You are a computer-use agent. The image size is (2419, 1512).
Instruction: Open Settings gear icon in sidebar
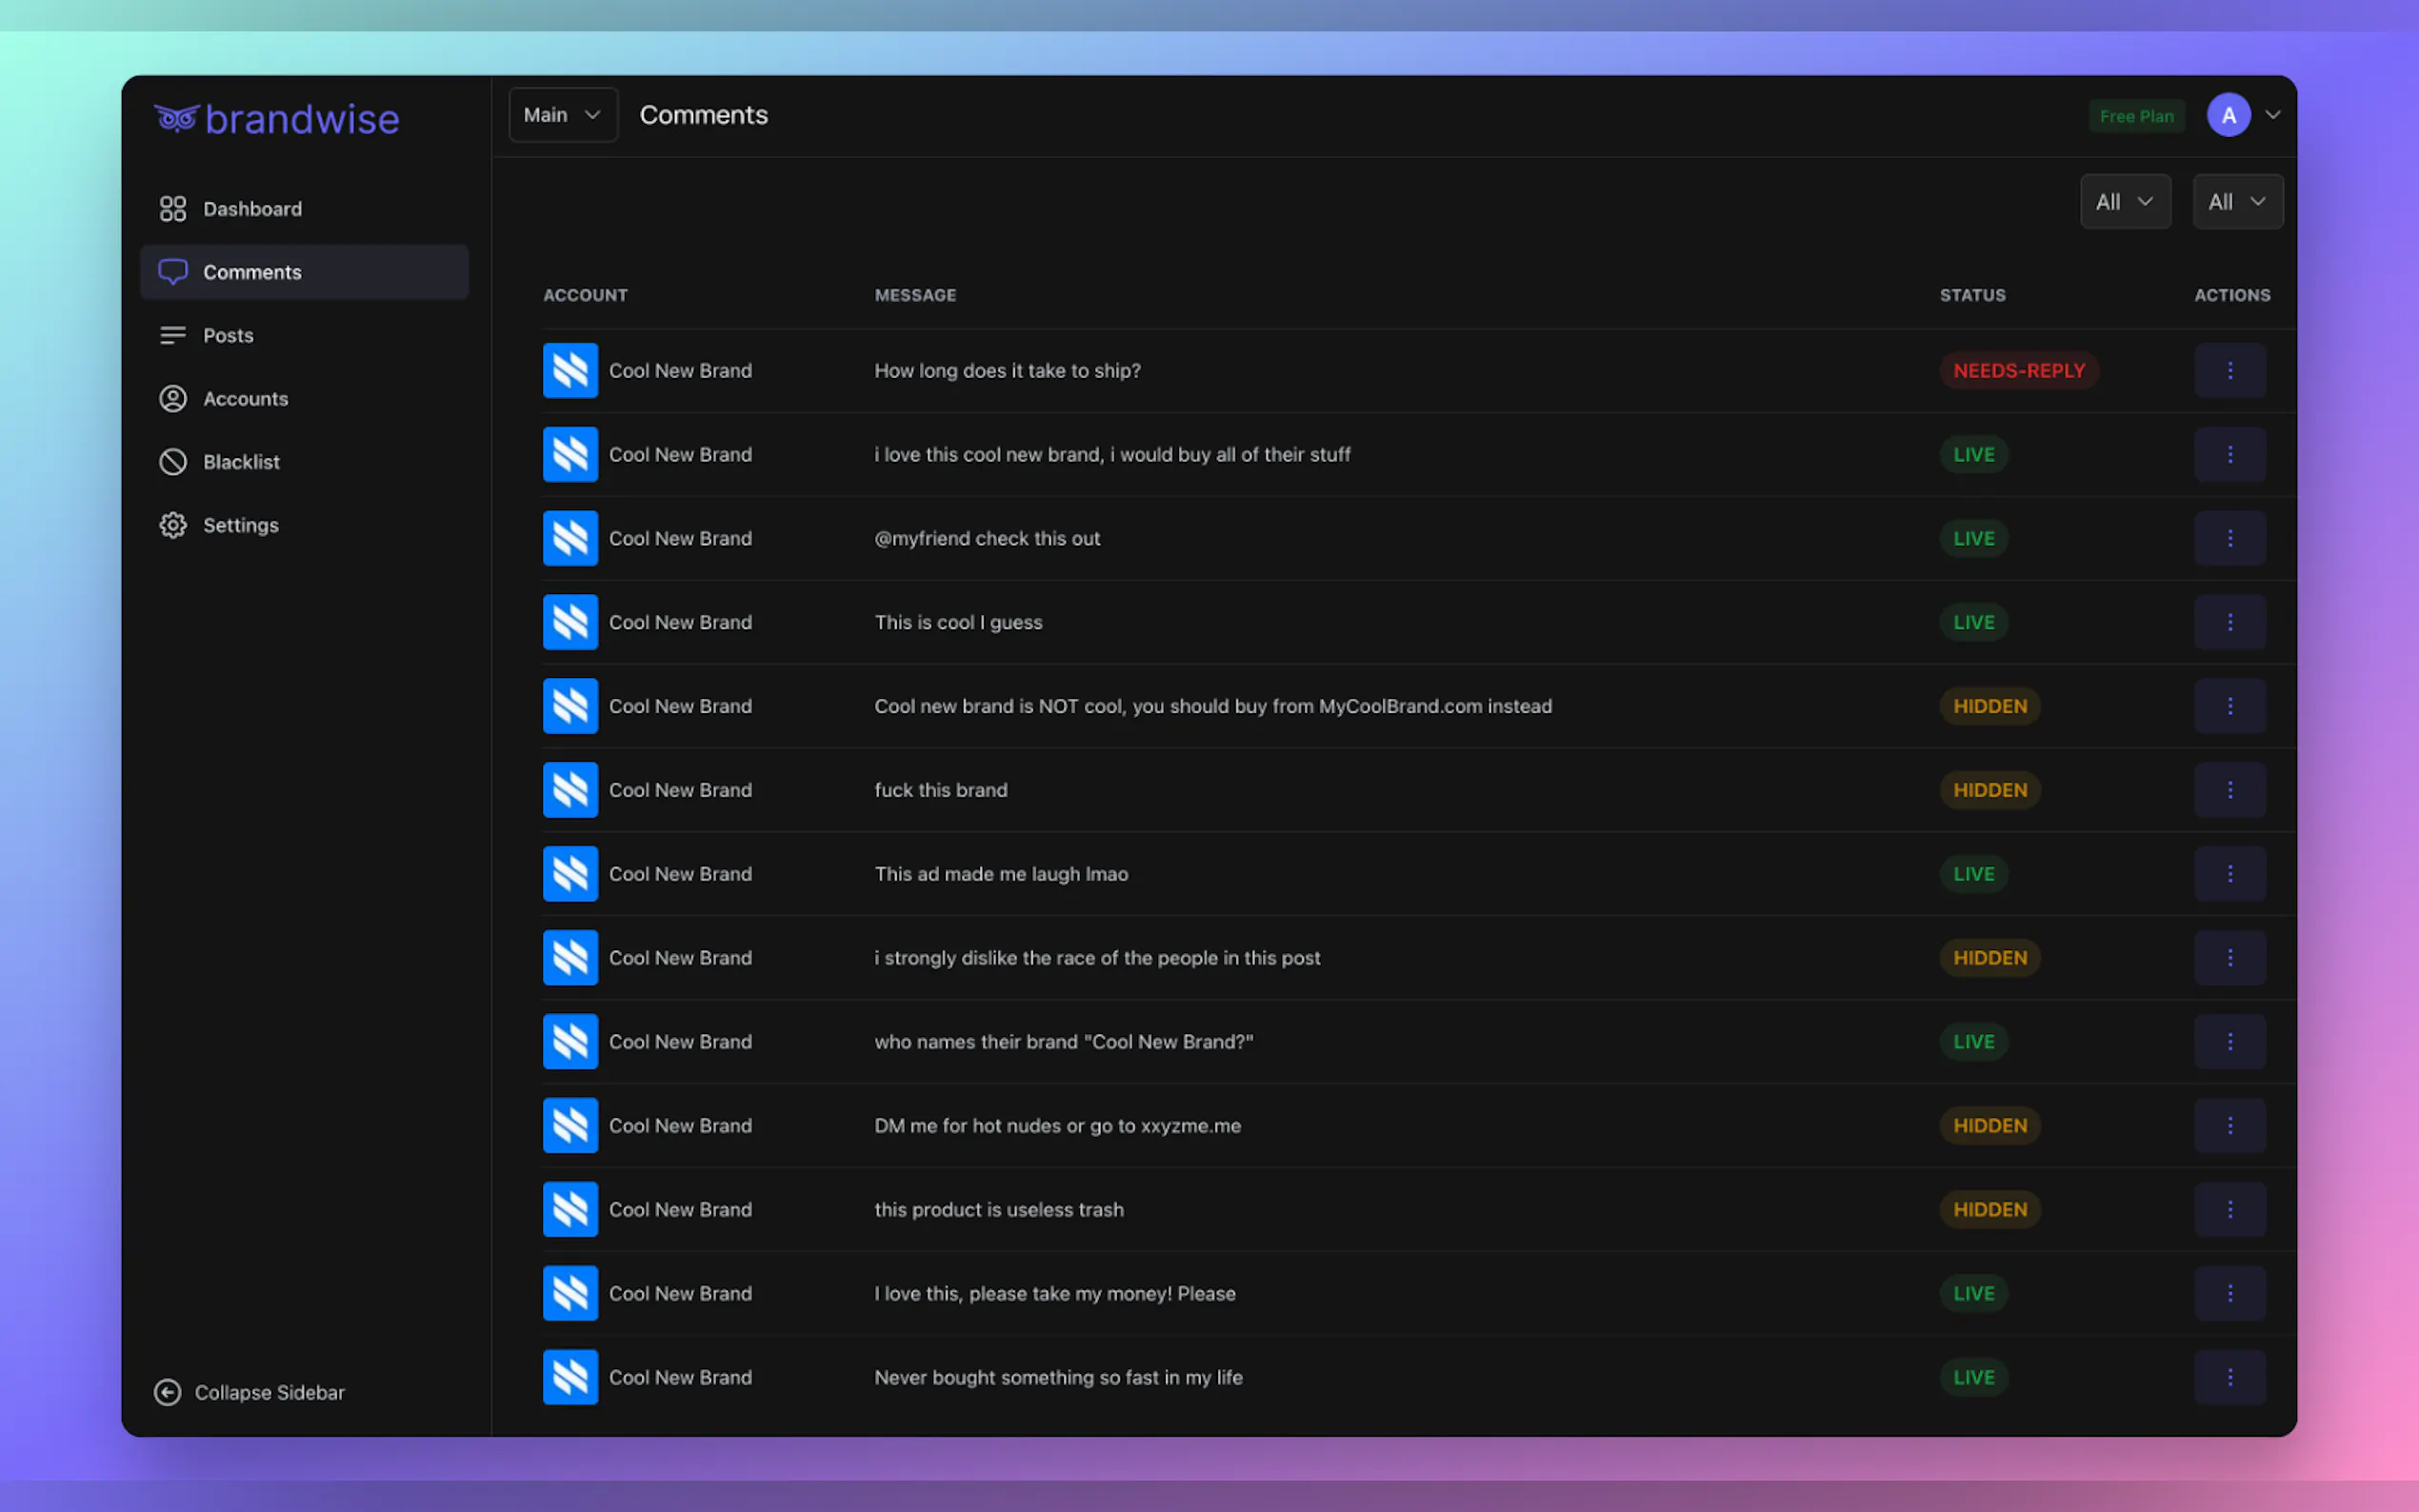(x=173, y=525)
